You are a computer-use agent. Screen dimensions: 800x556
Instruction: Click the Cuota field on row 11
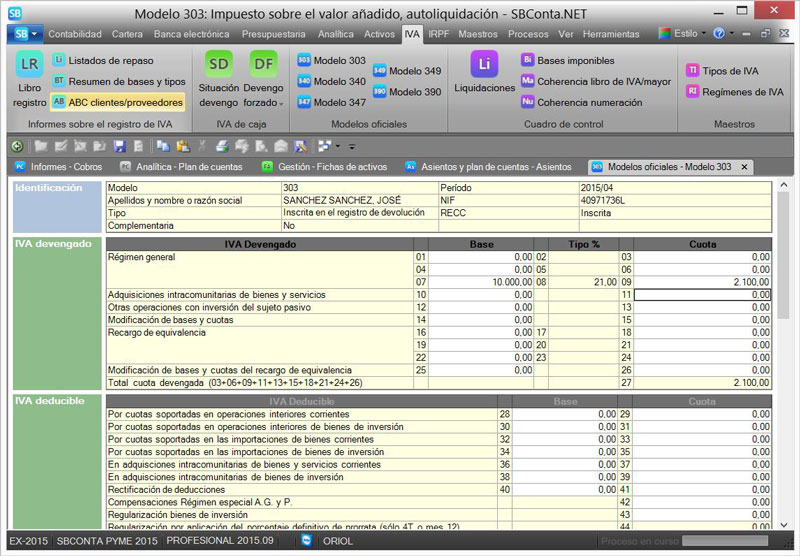pyautogui.click(x=702, y=295)
